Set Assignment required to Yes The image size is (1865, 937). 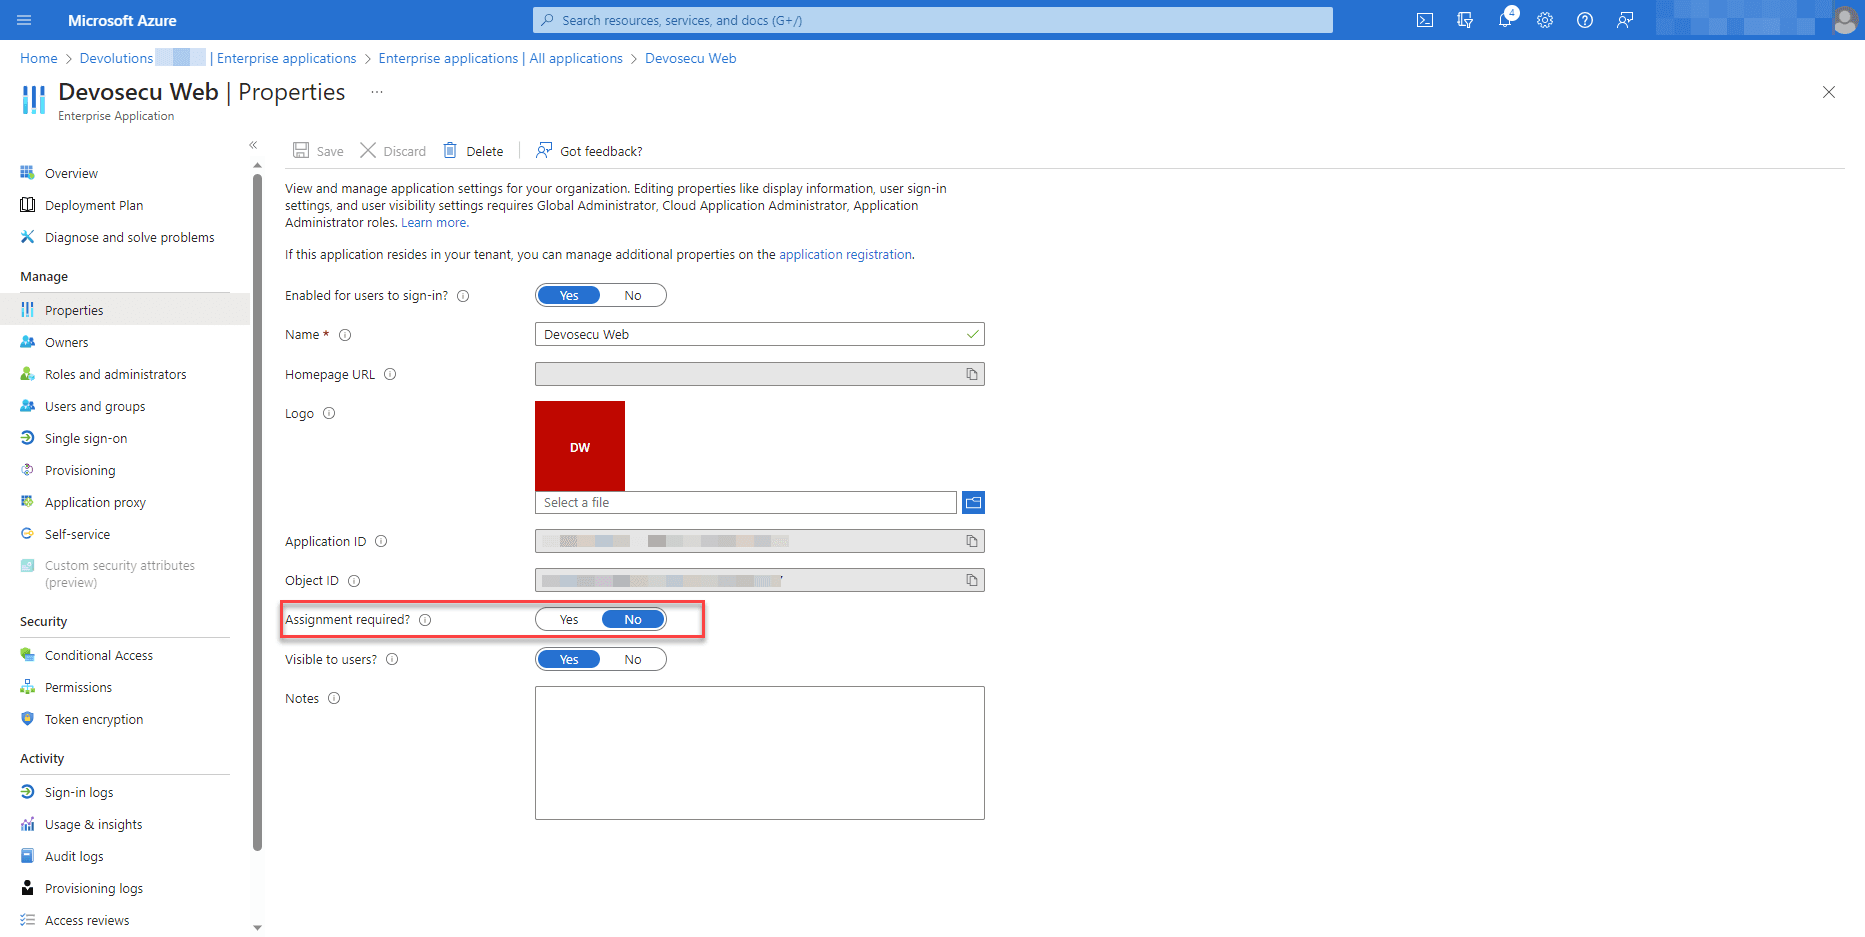[569, 620]
